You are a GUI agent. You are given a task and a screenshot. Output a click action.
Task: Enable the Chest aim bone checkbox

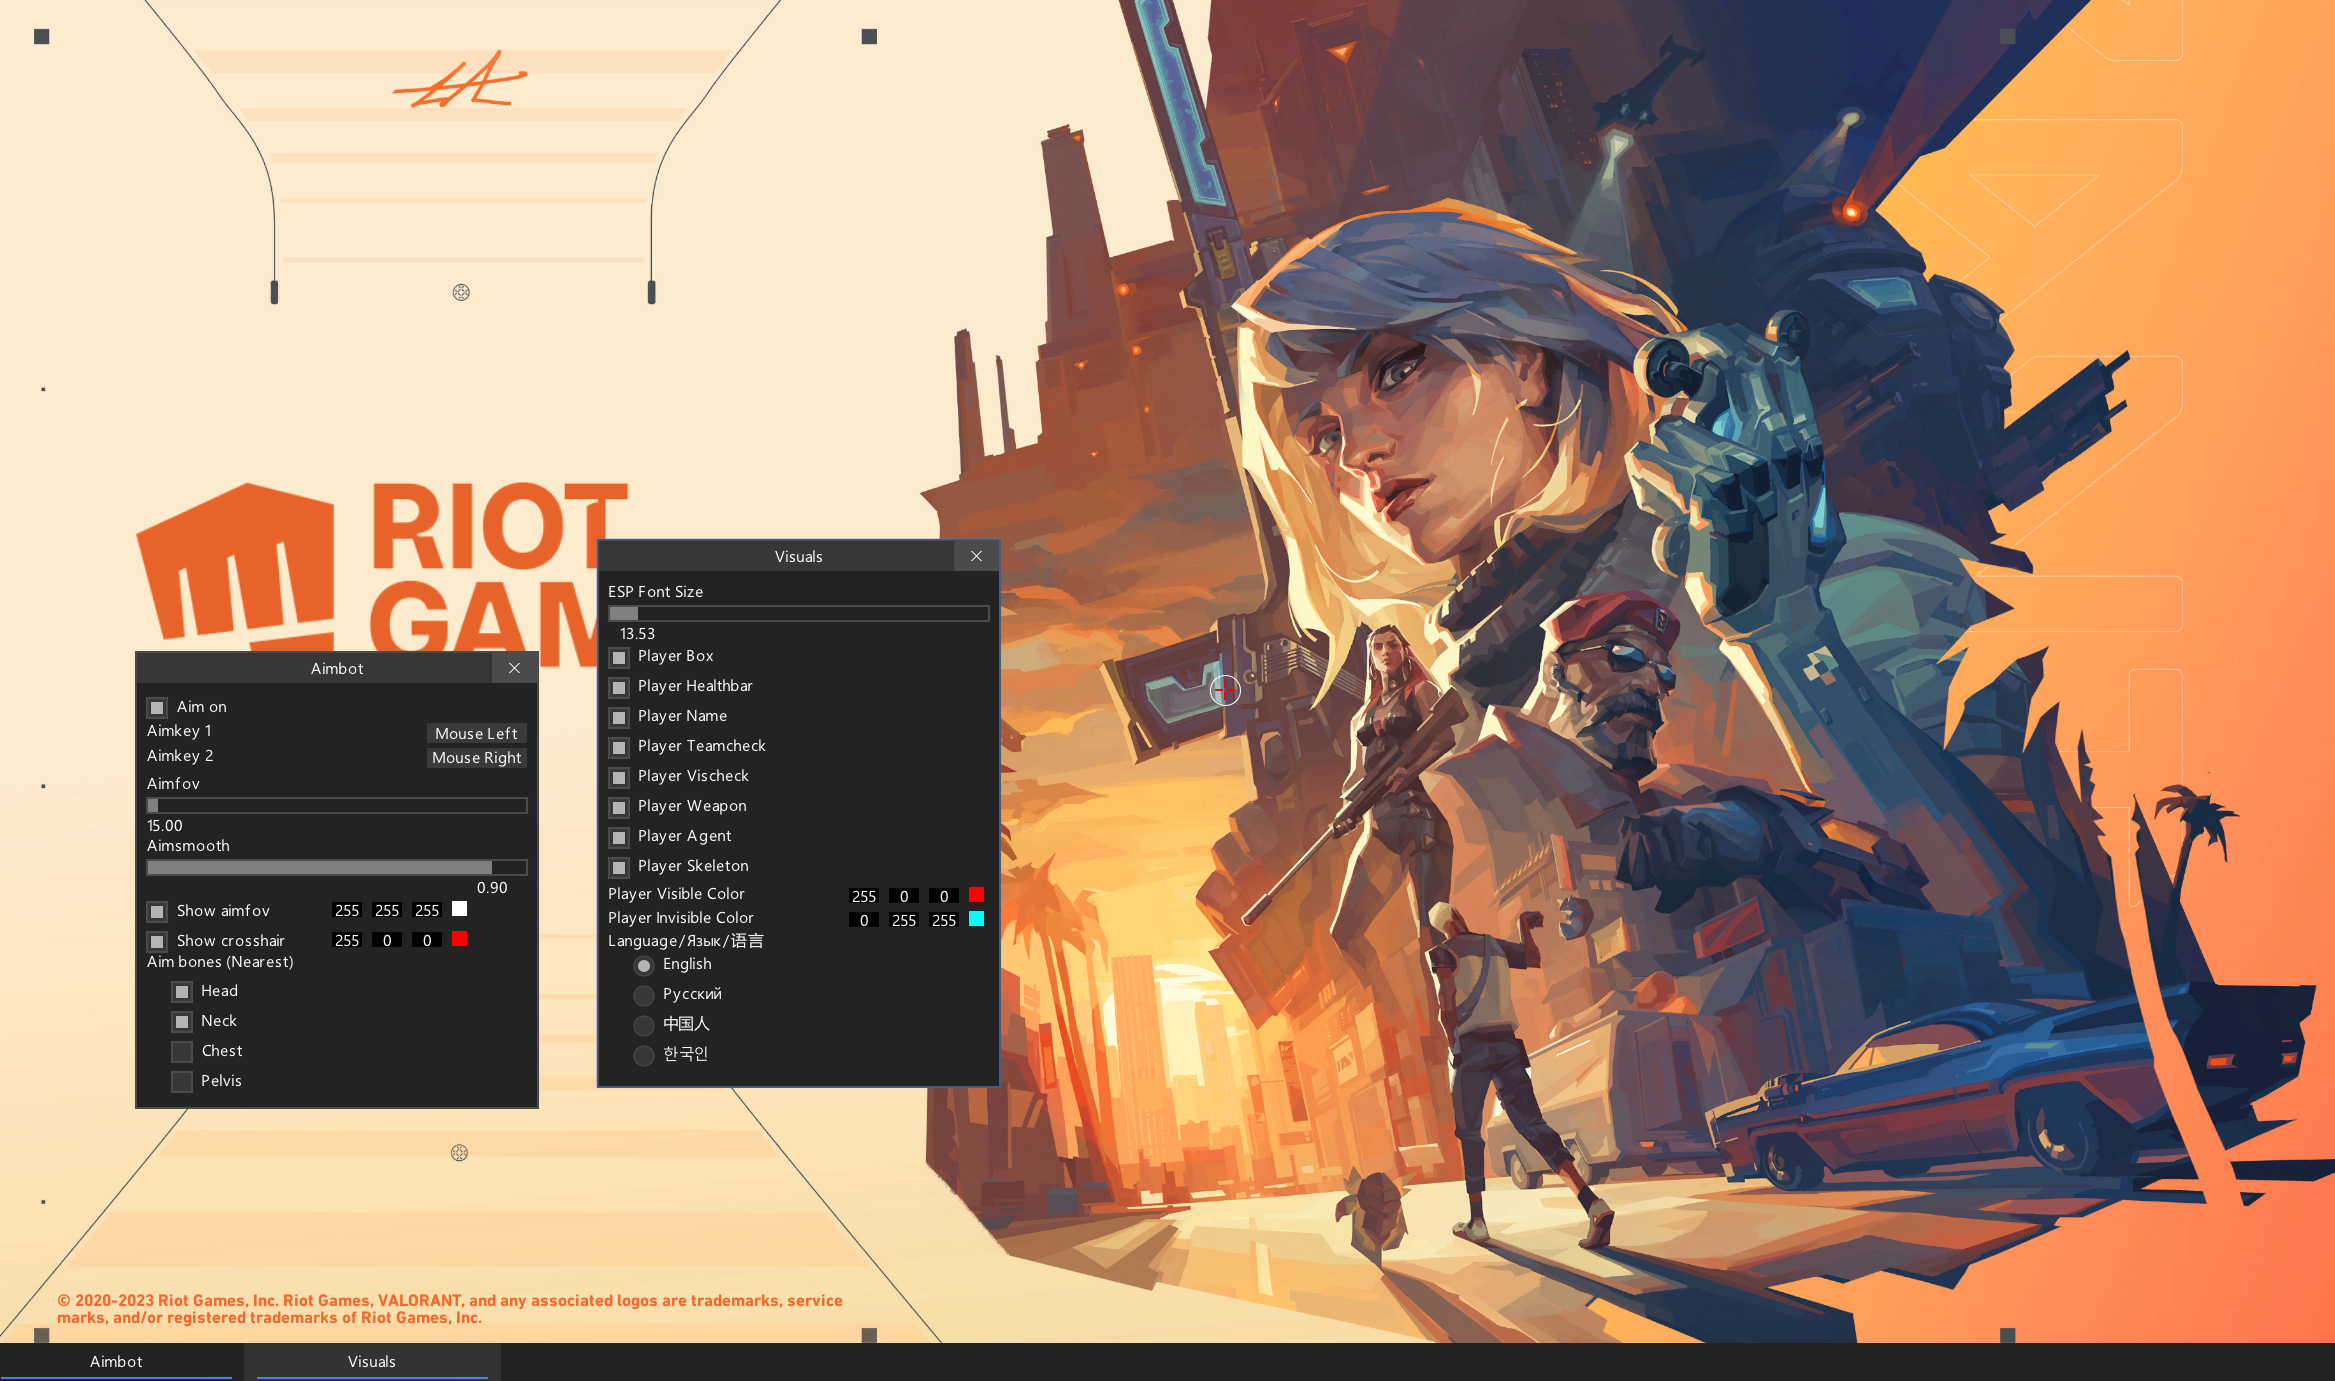[182, 1052]
